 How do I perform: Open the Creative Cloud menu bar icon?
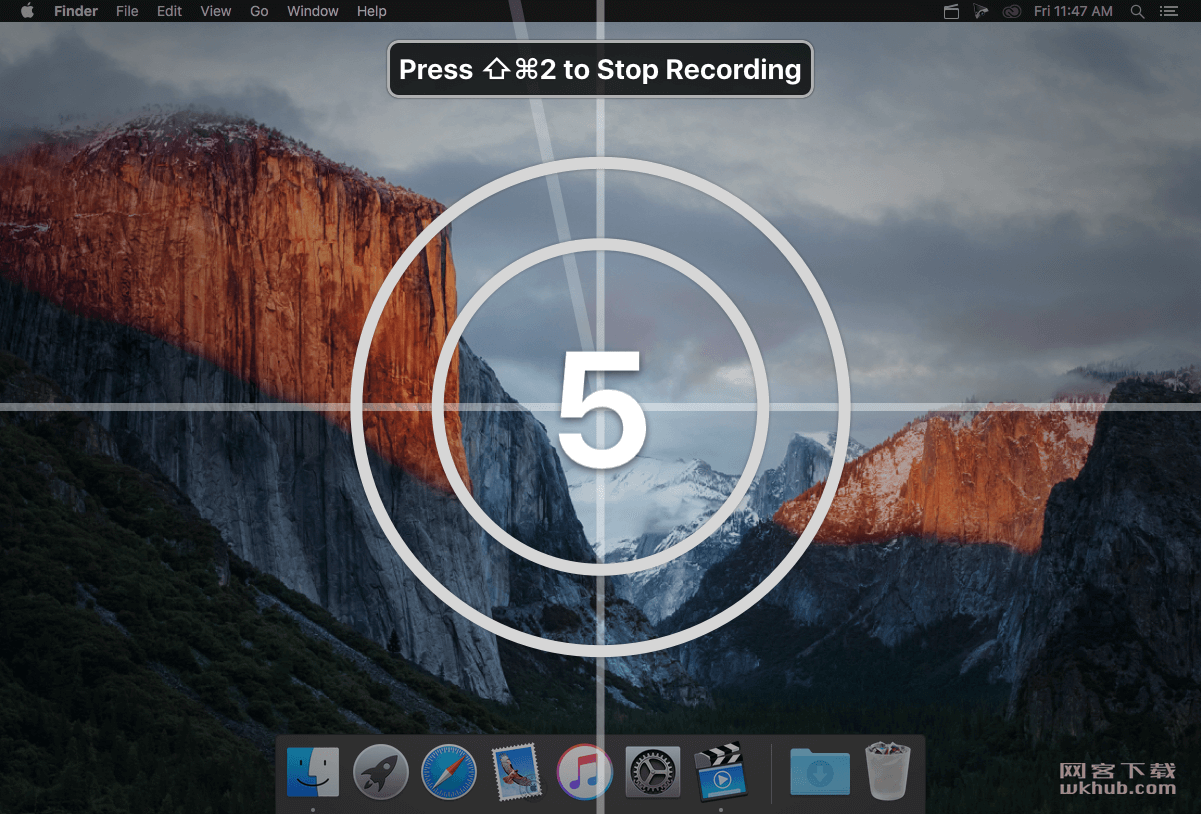click(1012, 11)
